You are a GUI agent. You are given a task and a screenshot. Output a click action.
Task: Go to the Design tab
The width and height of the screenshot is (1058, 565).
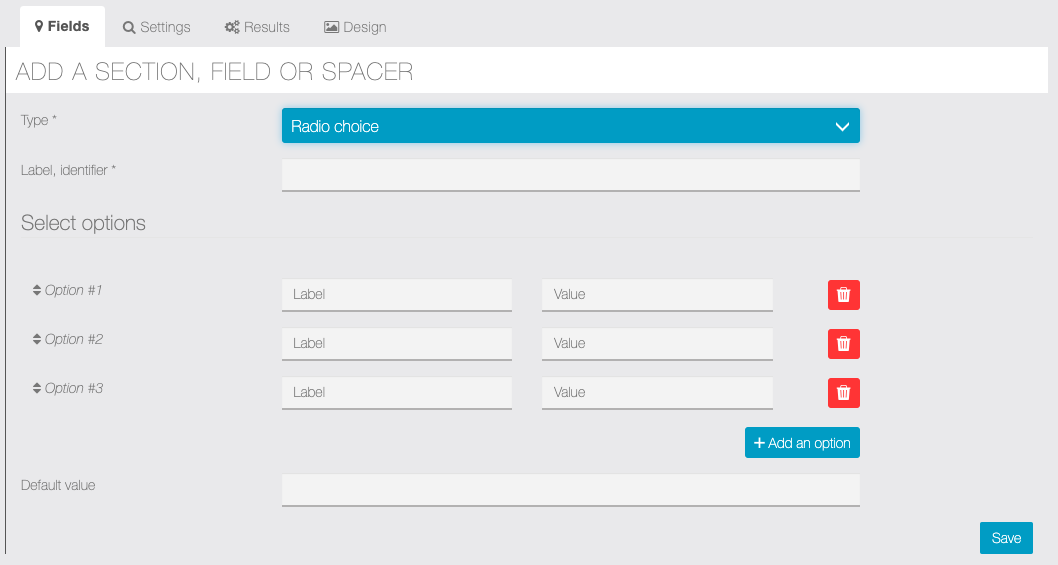point(355,27)
